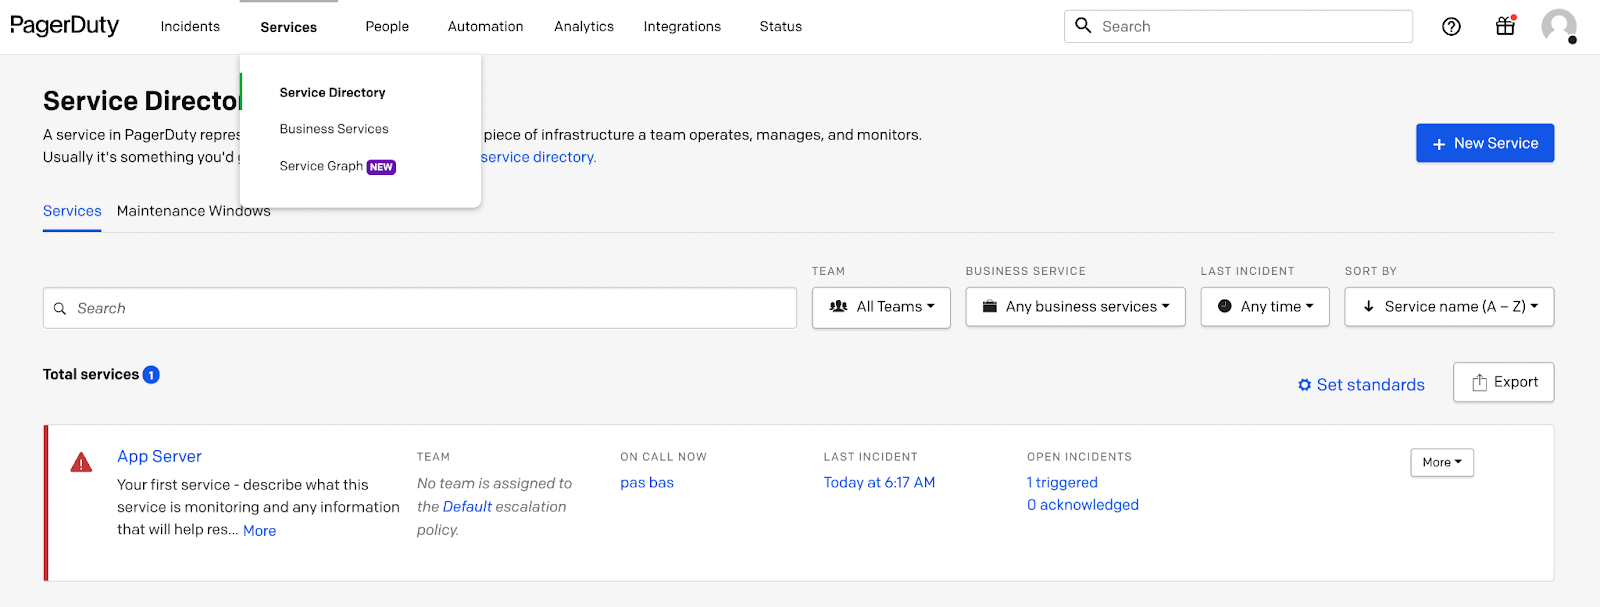Image resolution: width=1600 pixels, height=607 pixels.
Task: Click the magnifier icon in top search bar
Action: tap(1083, 25)
